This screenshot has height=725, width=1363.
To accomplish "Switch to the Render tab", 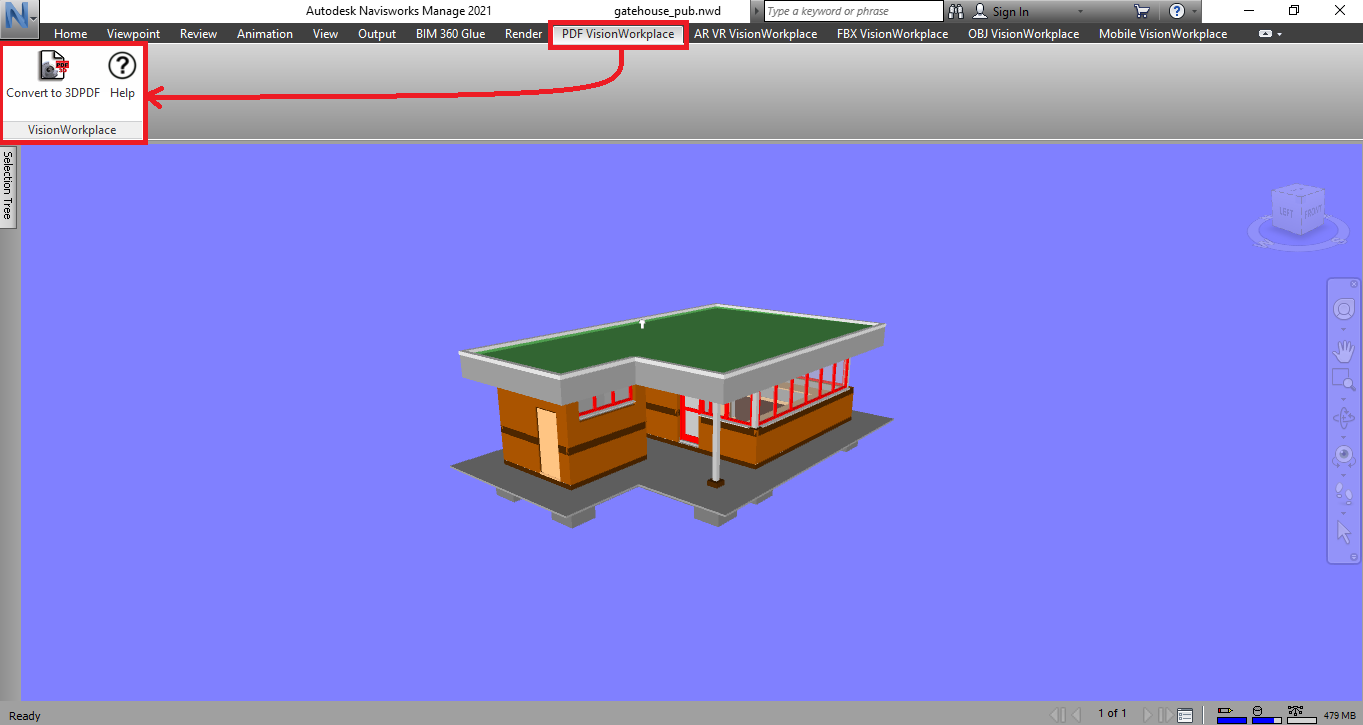I will click(523, 34).
